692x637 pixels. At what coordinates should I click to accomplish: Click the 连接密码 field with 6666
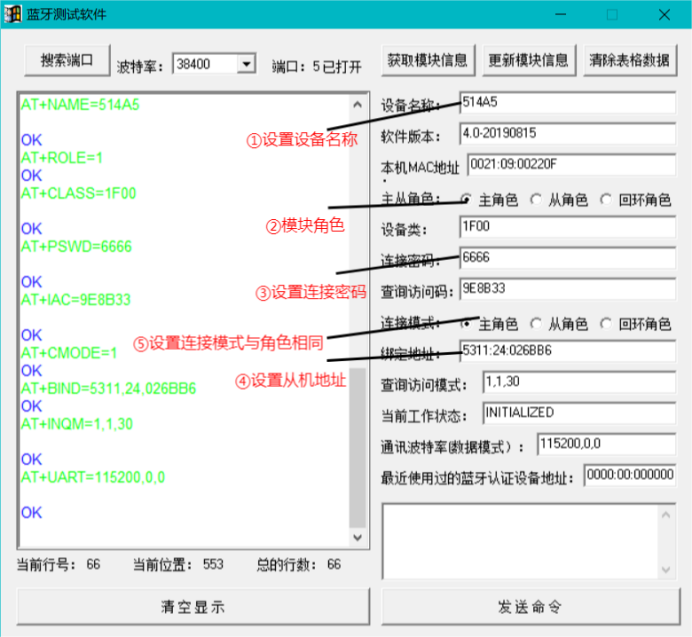(x=568, y=258)
